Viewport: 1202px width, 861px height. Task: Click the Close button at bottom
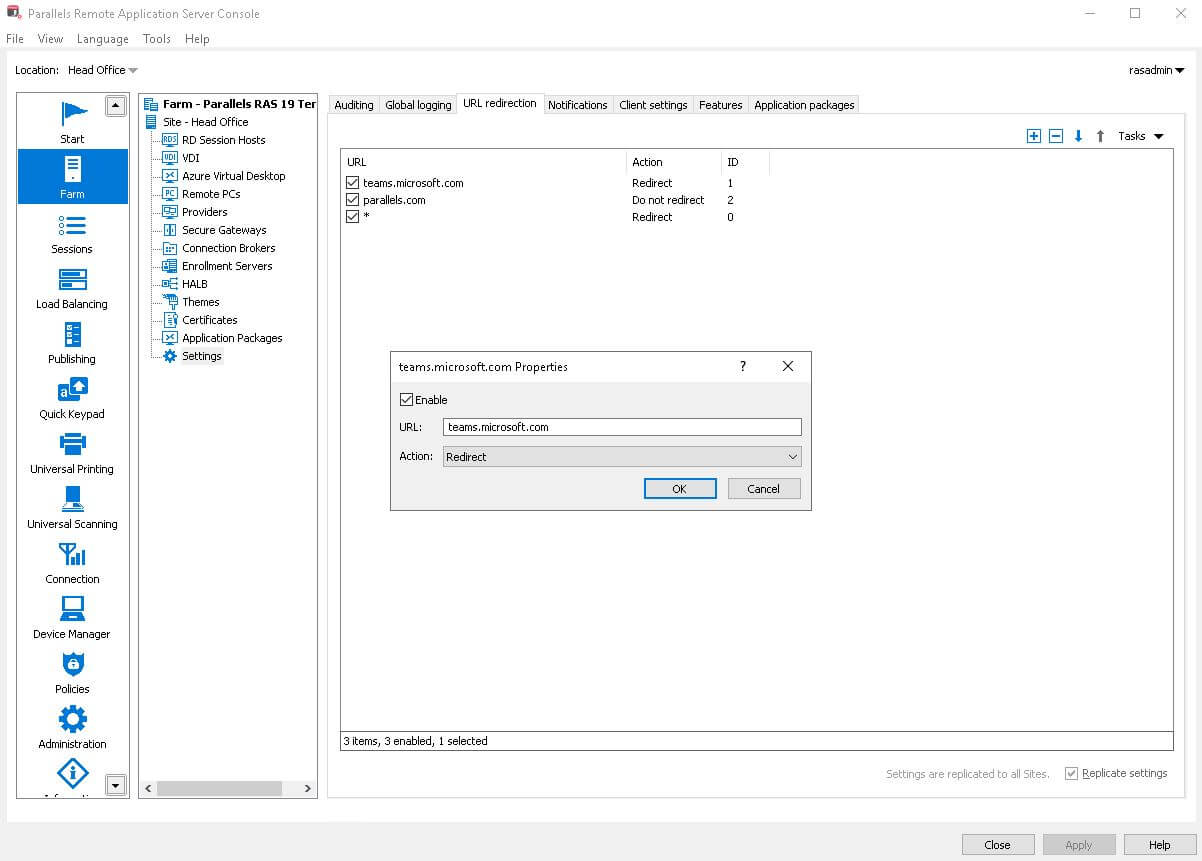[998, 845]
